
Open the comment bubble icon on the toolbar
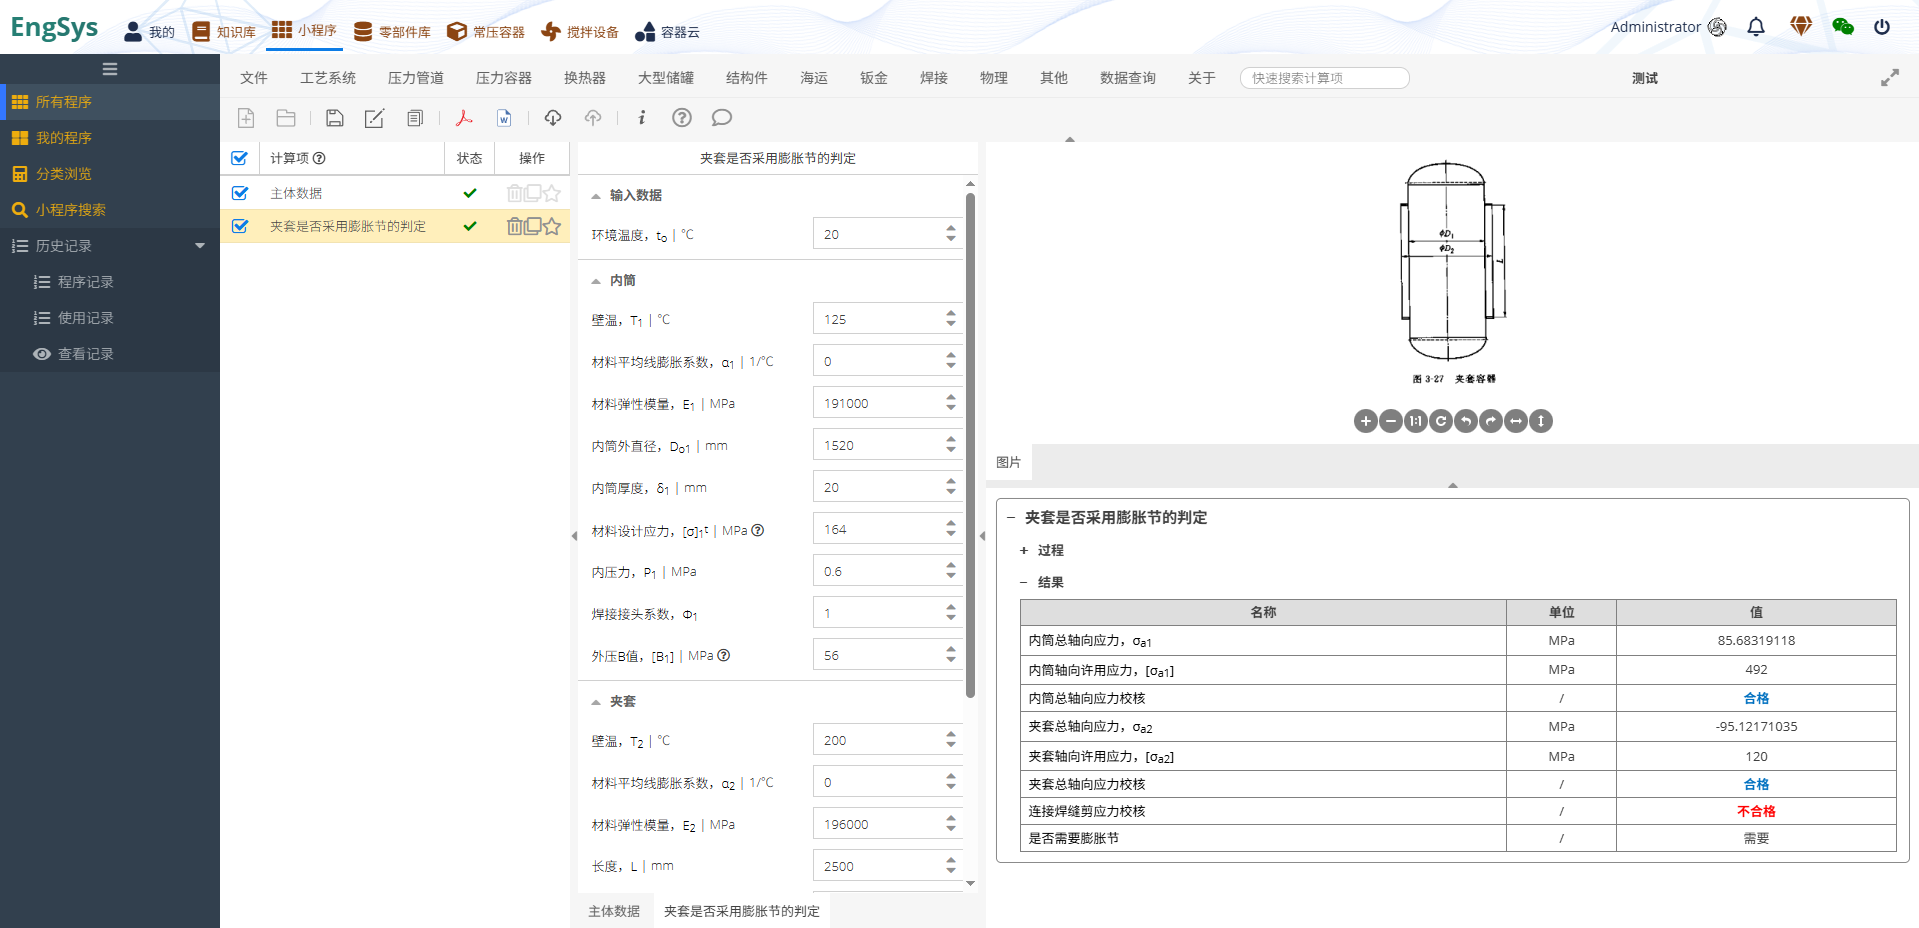pyautogui.click(x=722, y=118)
